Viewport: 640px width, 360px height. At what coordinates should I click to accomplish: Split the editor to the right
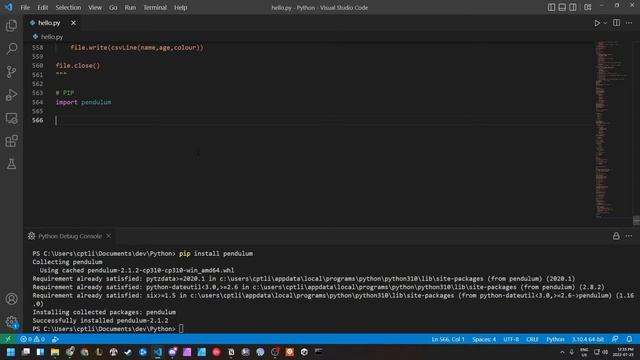616,23
